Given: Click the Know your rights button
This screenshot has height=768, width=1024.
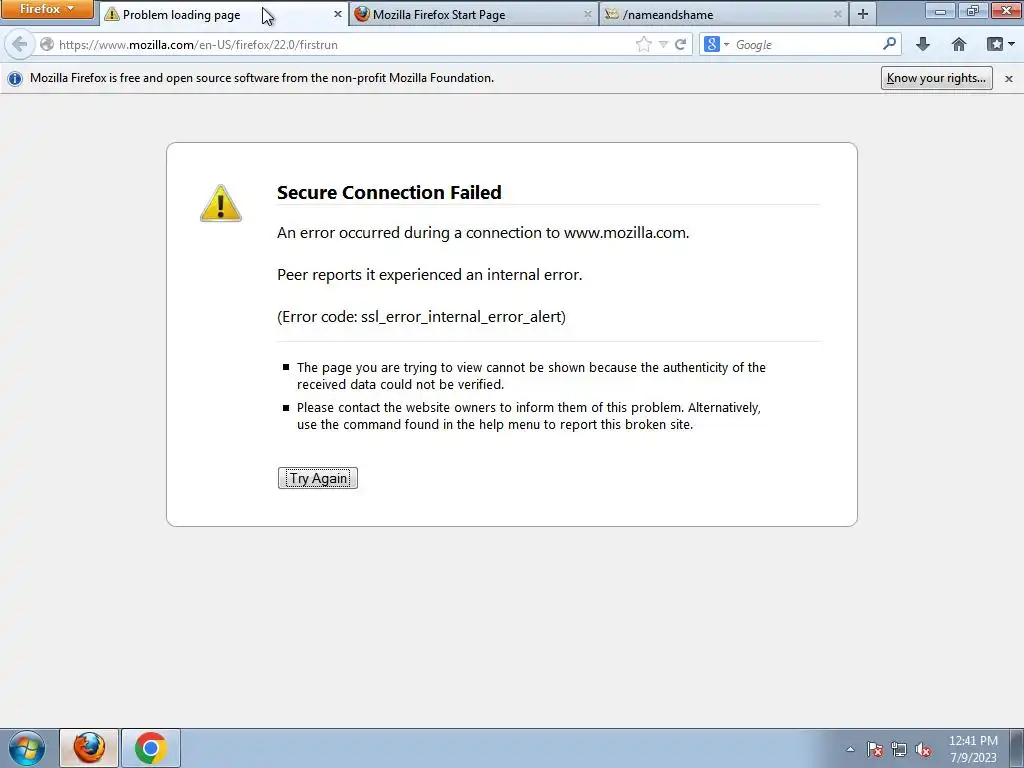Looking at the screenshot, I should coord(936,78).
